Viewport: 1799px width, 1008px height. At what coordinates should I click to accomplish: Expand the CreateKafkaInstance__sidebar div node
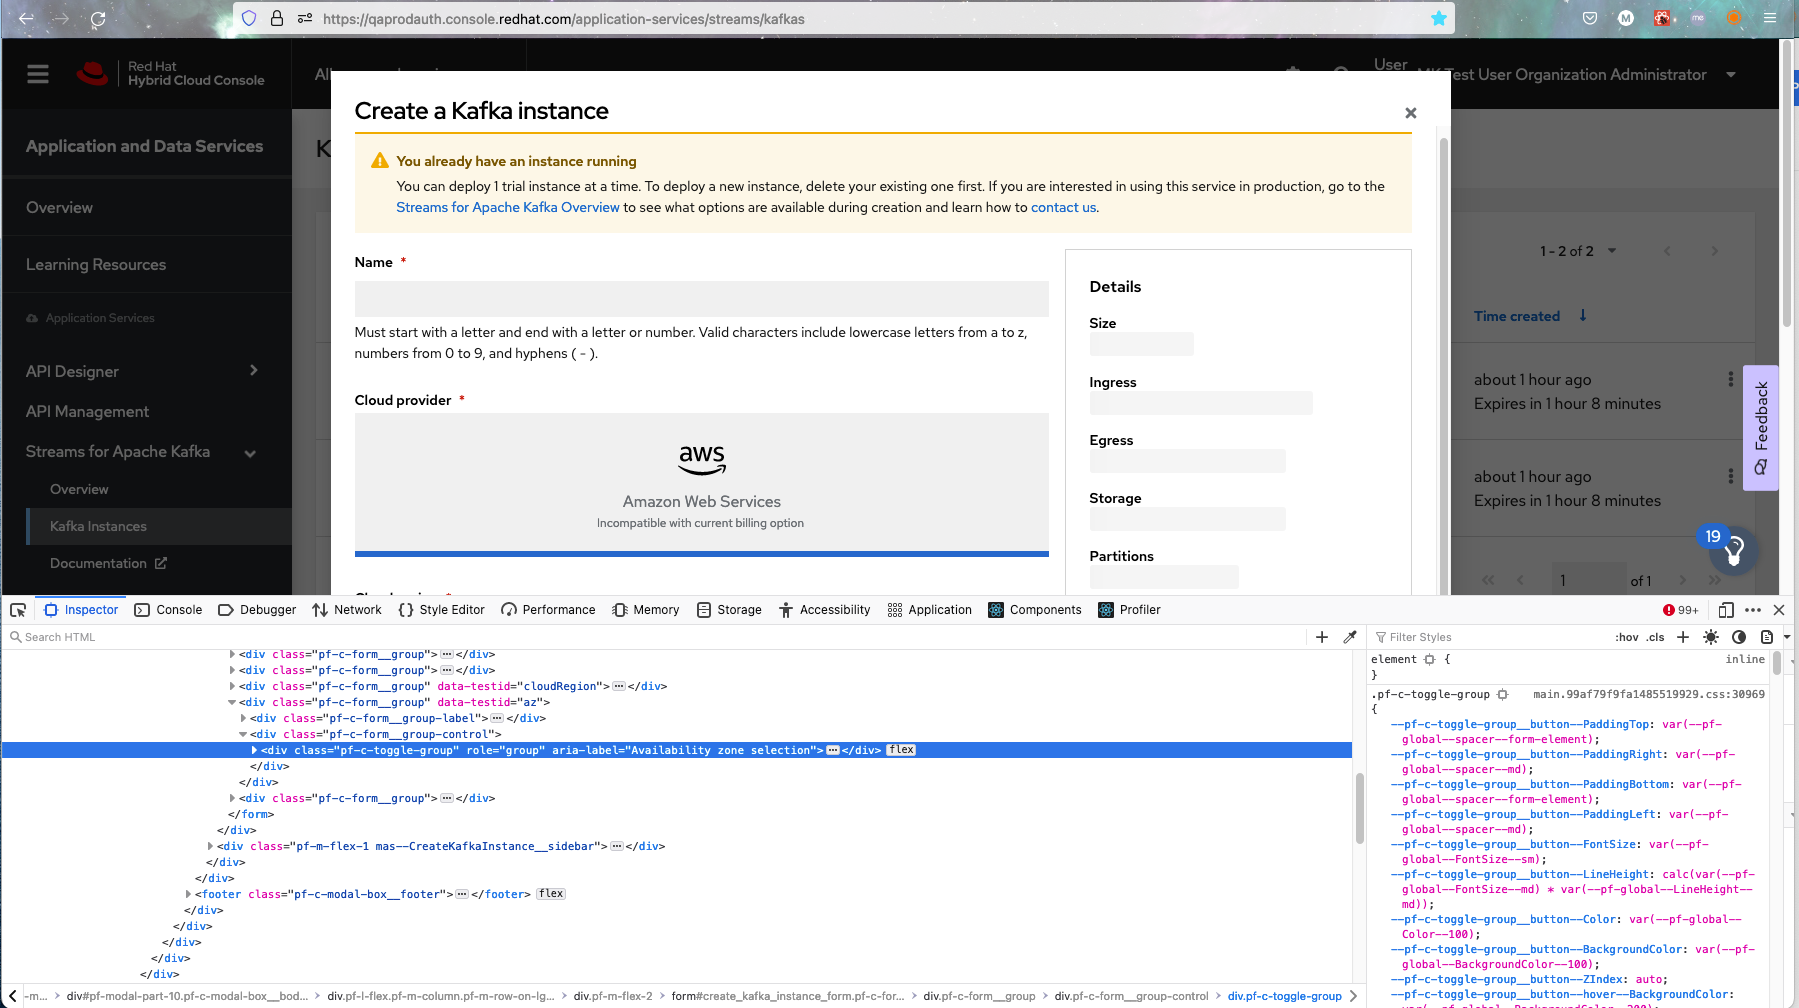click(211, 846)
